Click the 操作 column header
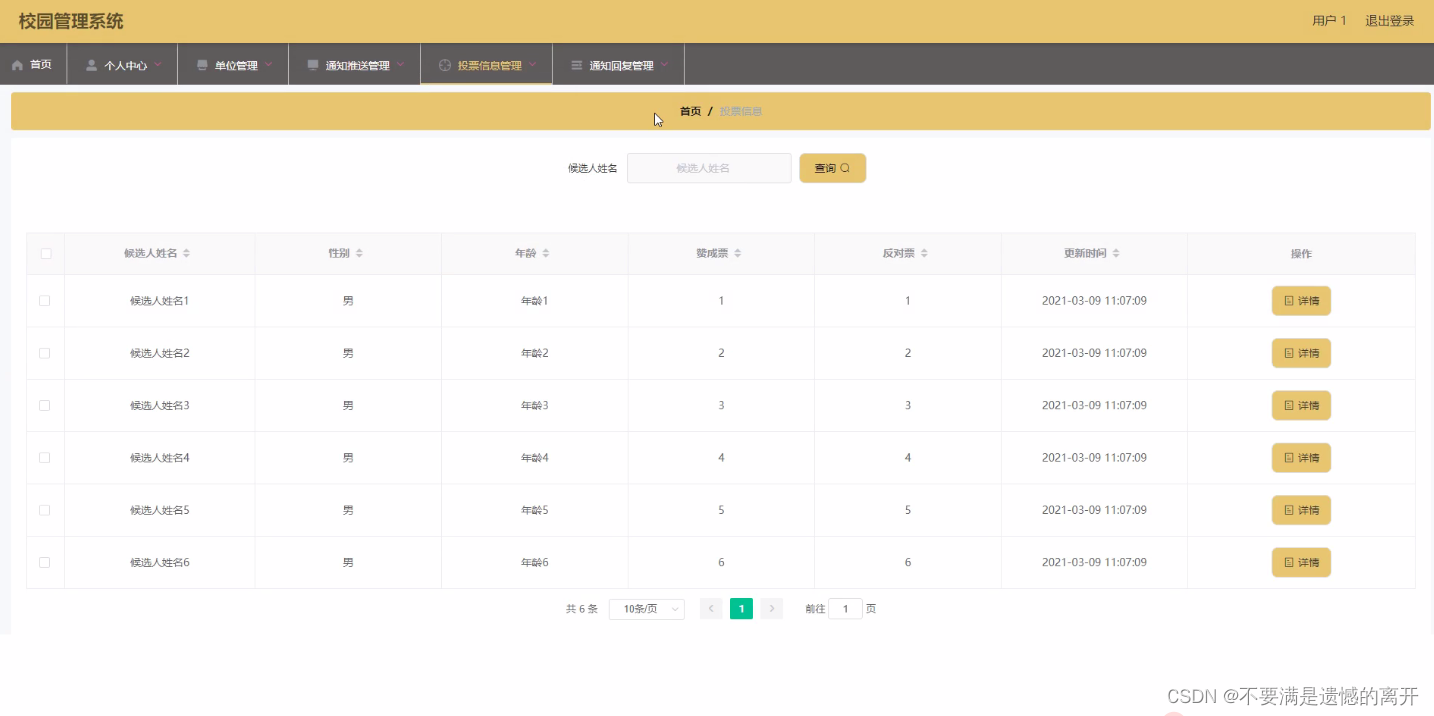Screen dimensions: 1434x716 point(1301,254)
